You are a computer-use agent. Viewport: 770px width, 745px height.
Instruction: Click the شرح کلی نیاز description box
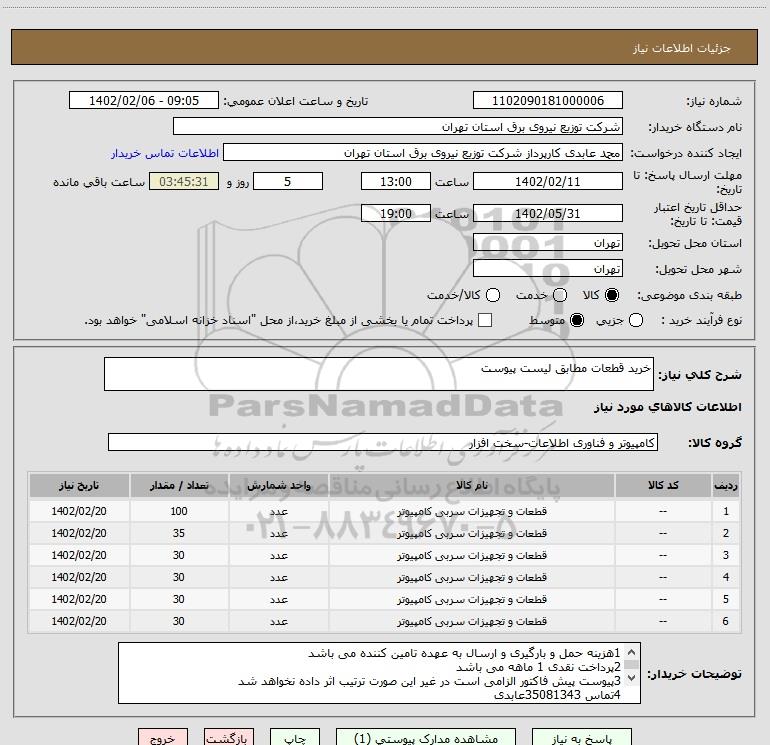click(x=379, y=374)
